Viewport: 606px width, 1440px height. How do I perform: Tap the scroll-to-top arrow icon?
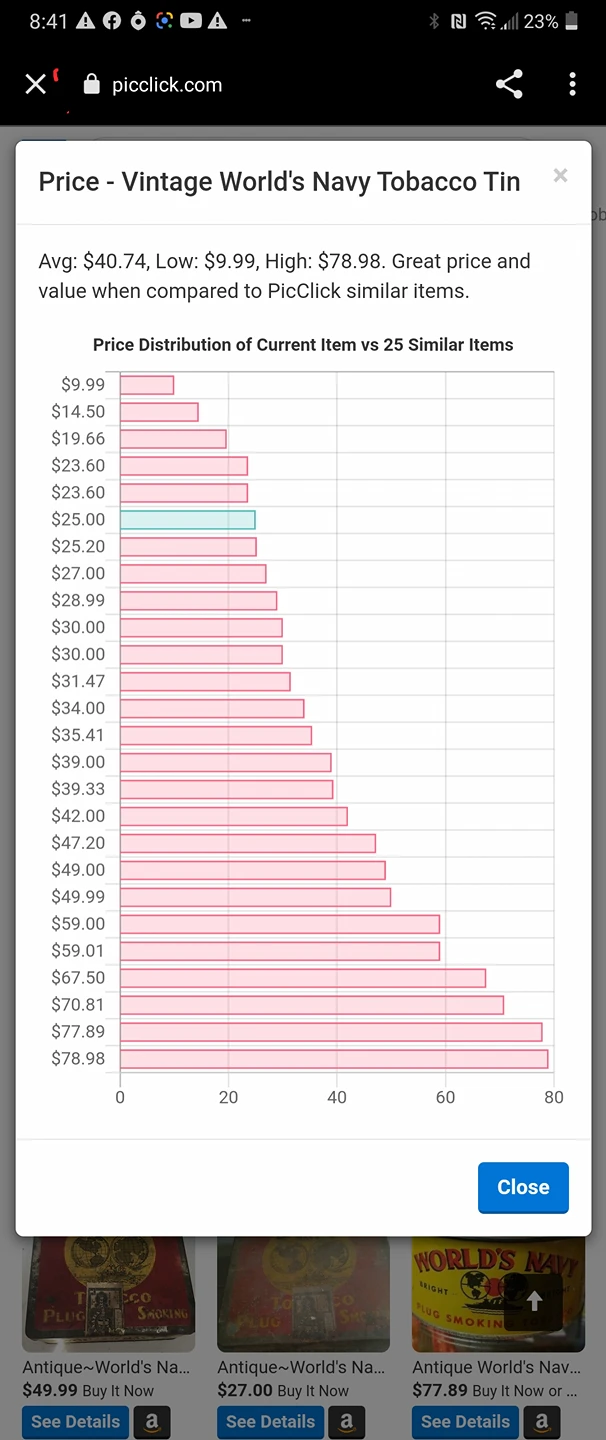pos(534,1300)
